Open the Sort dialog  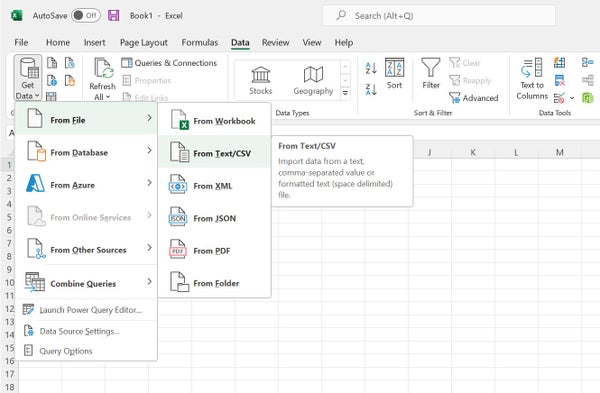(x=394, y=74)
